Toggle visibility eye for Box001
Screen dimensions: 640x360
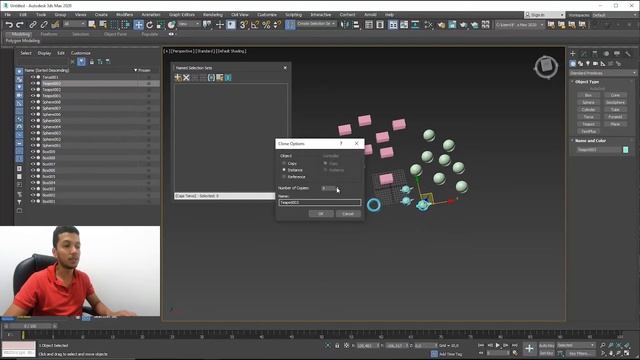pos(33,201)
